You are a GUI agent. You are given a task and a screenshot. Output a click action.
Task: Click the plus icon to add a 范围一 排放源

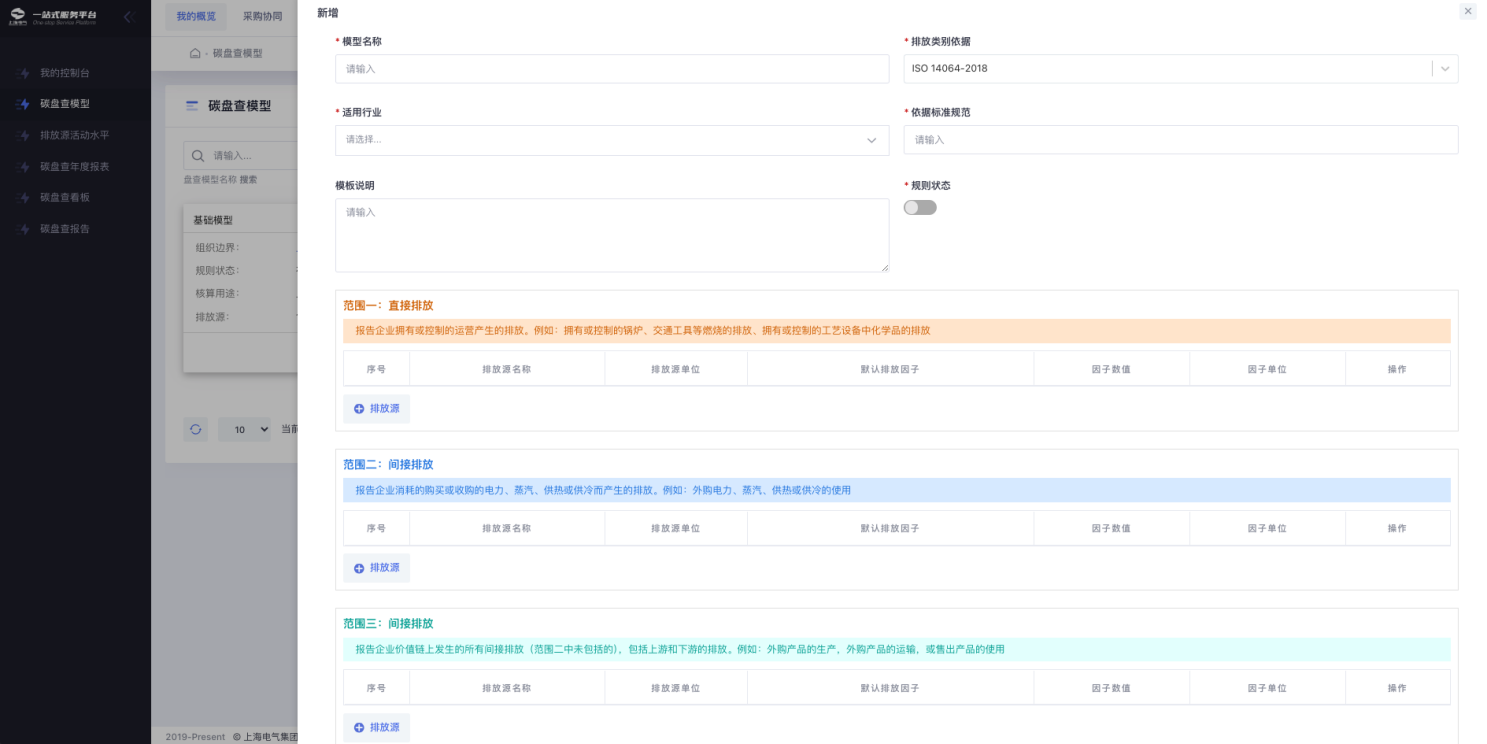click(x=359, y=409)
